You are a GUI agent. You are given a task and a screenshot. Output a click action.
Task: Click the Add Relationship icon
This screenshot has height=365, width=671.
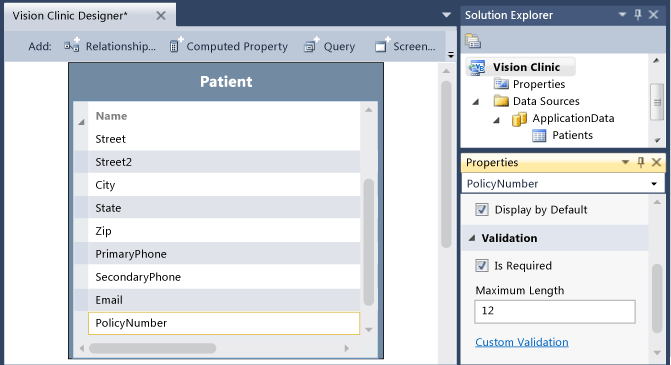coord(72,45)
